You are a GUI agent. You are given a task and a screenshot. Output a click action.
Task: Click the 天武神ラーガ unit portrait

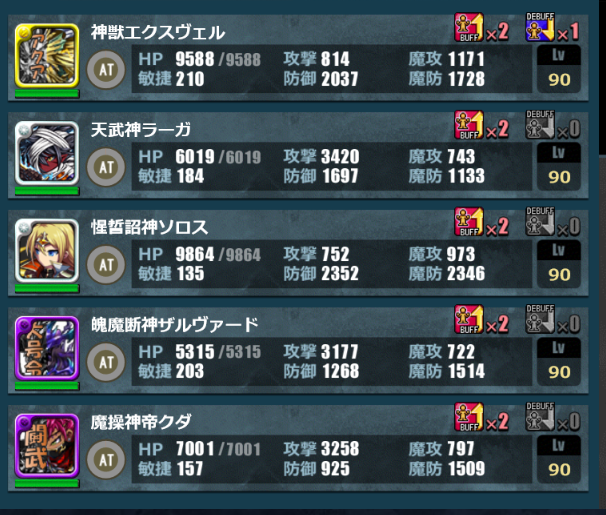coord(47,153)
